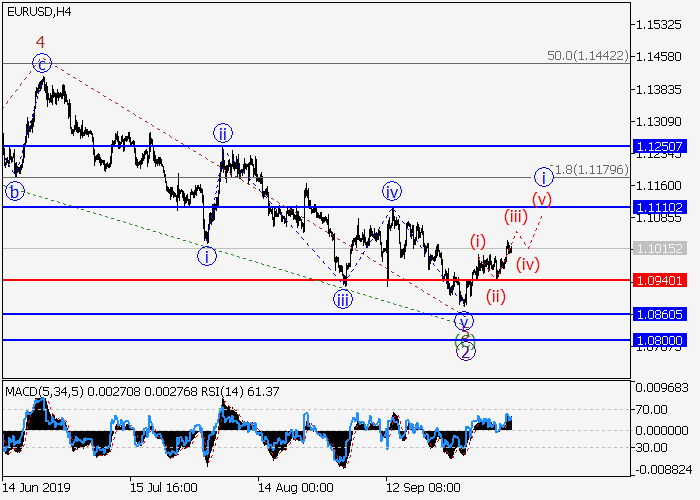Select the 1.12507 blue price level tag
This screenshot has height=500, width=700.
click(x=659, y=146)
